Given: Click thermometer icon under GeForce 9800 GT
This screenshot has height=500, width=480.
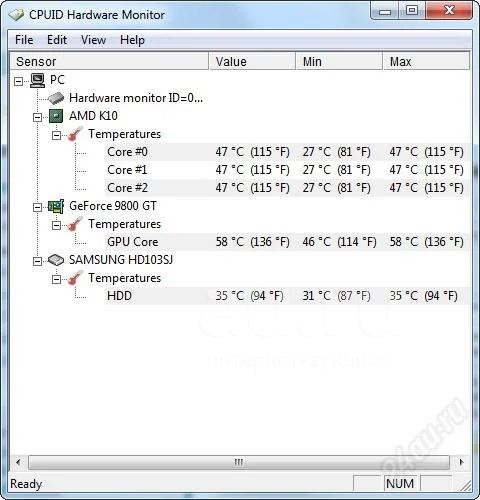Looking at the screenshot, I should [75, 224].
